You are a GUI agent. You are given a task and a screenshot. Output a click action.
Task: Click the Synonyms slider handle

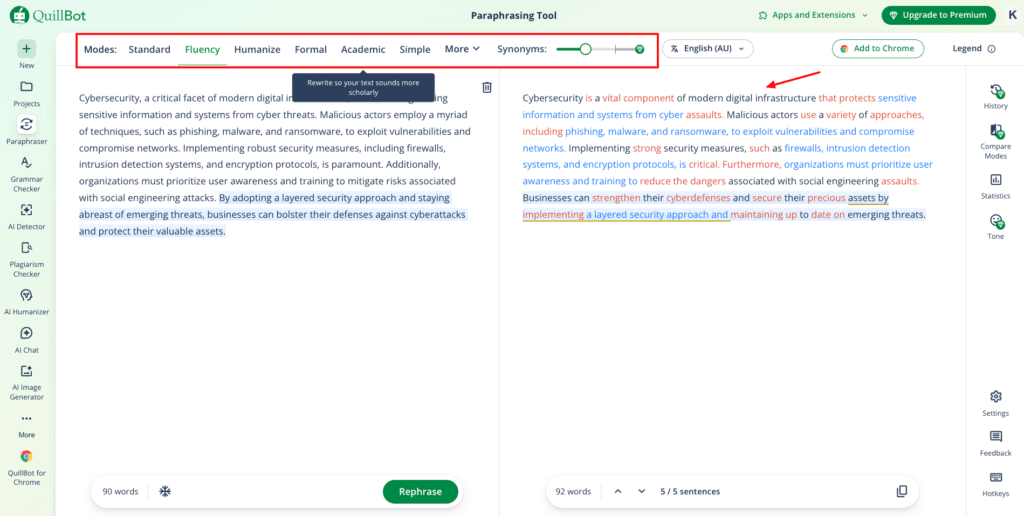point(586,49)
